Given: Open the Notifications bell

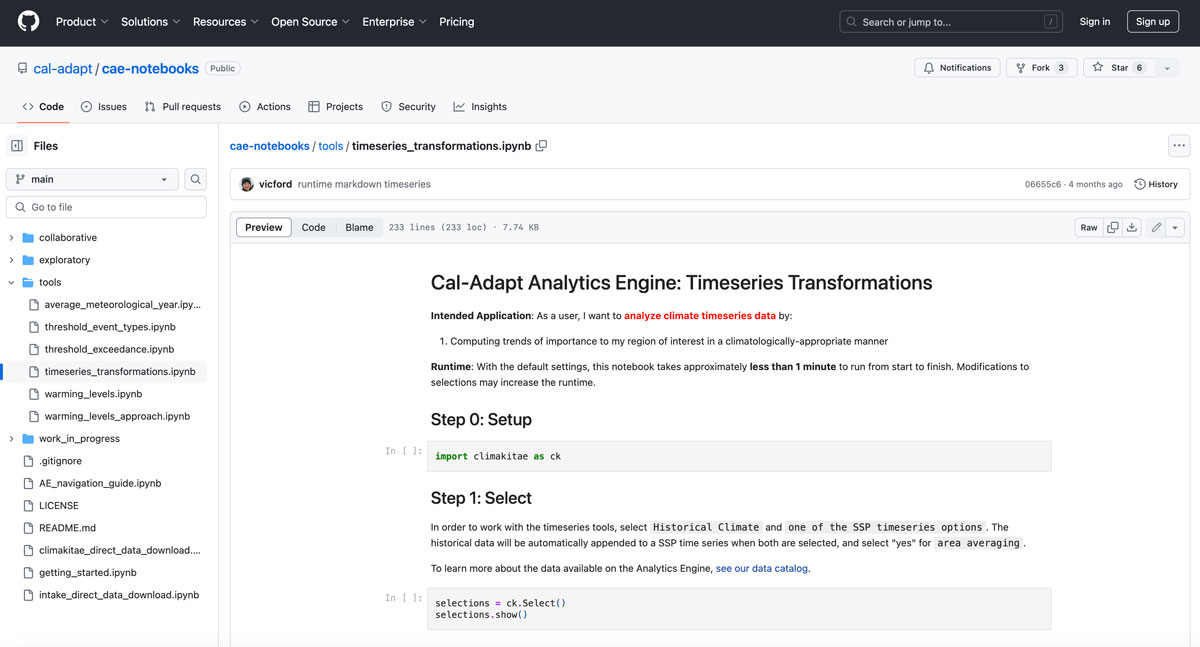Looking at the screenshot, I should click(x=957, y=67).
